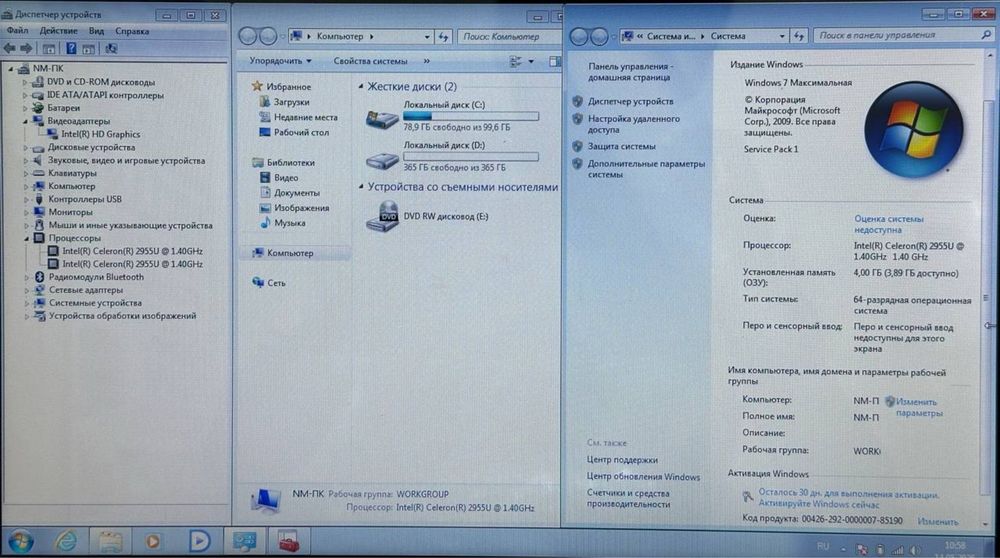This screenshot has width=1000, height=558.
Task: Click Оценка системы недоступна link
Action: tap(888, 224)
